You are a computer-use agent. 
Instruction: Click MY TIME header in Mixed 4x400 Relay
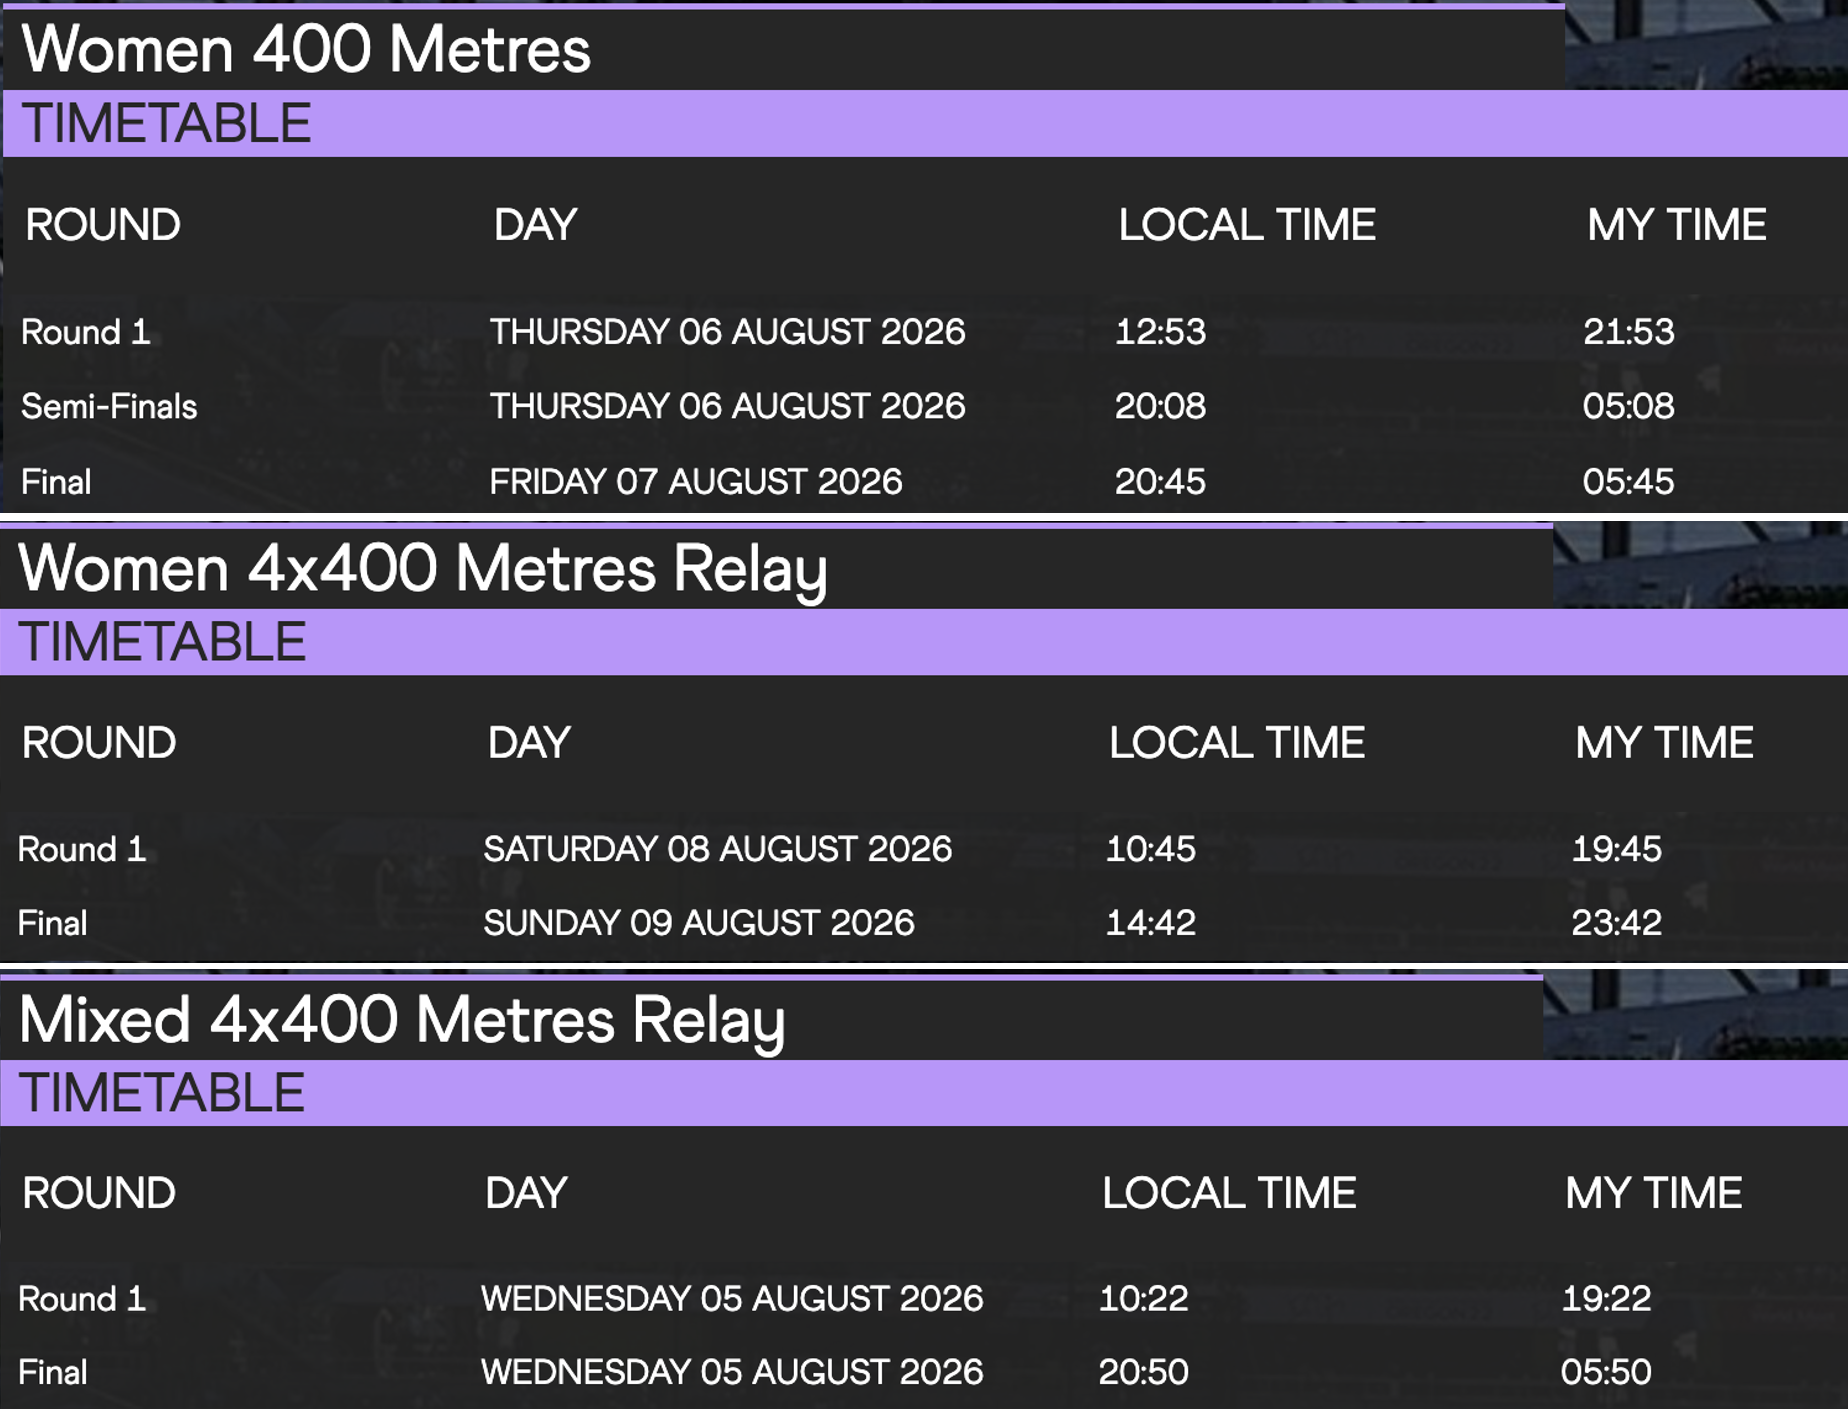(x=1654, y=1193)
